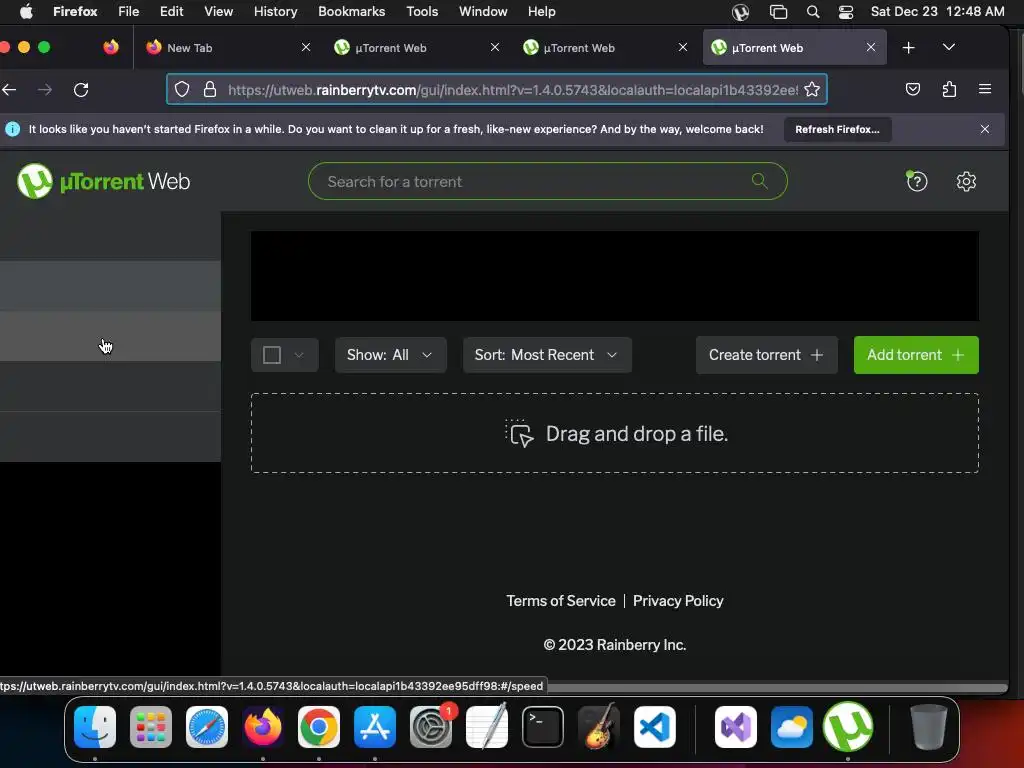This screenshot has height=768, width=1024.
Task: Open Firefox extensions puzzle icon
Action: pos(949,89)
